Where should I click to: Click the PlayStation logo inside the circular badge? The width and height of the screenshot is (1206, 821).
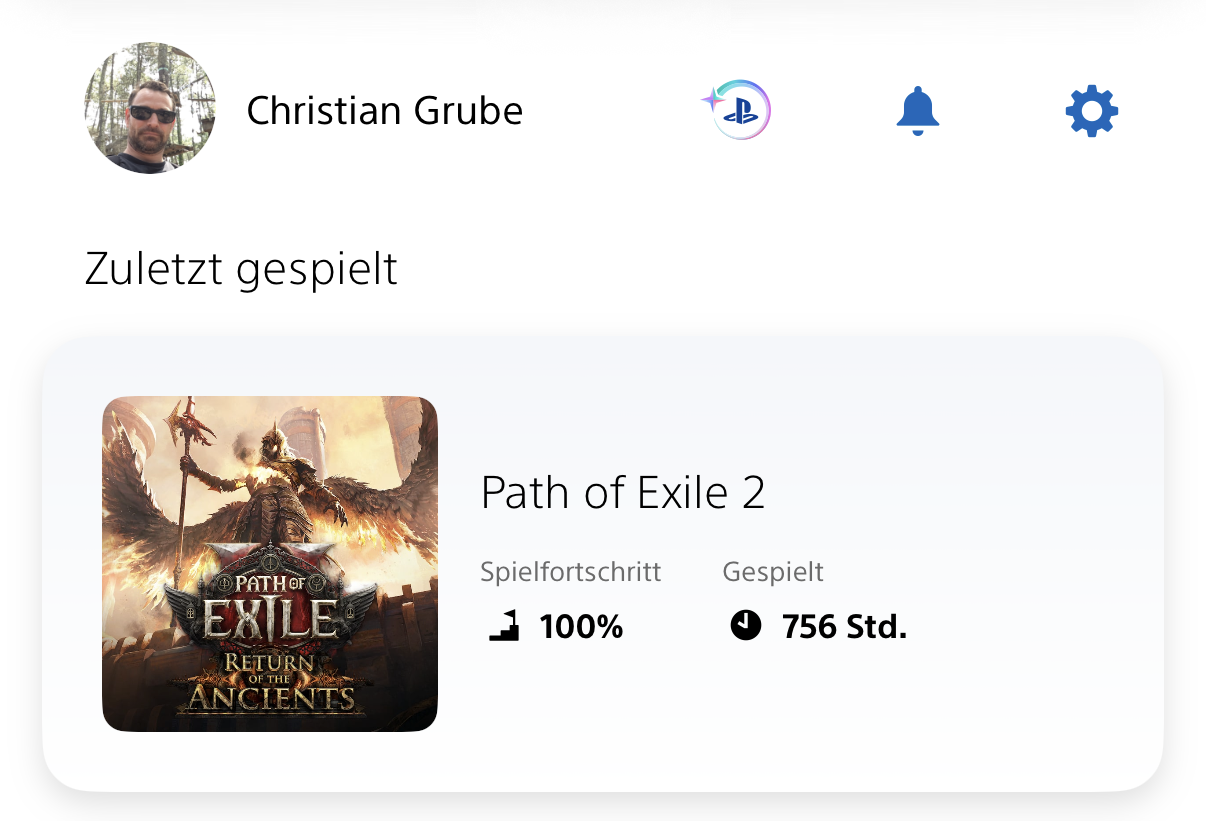741,112
